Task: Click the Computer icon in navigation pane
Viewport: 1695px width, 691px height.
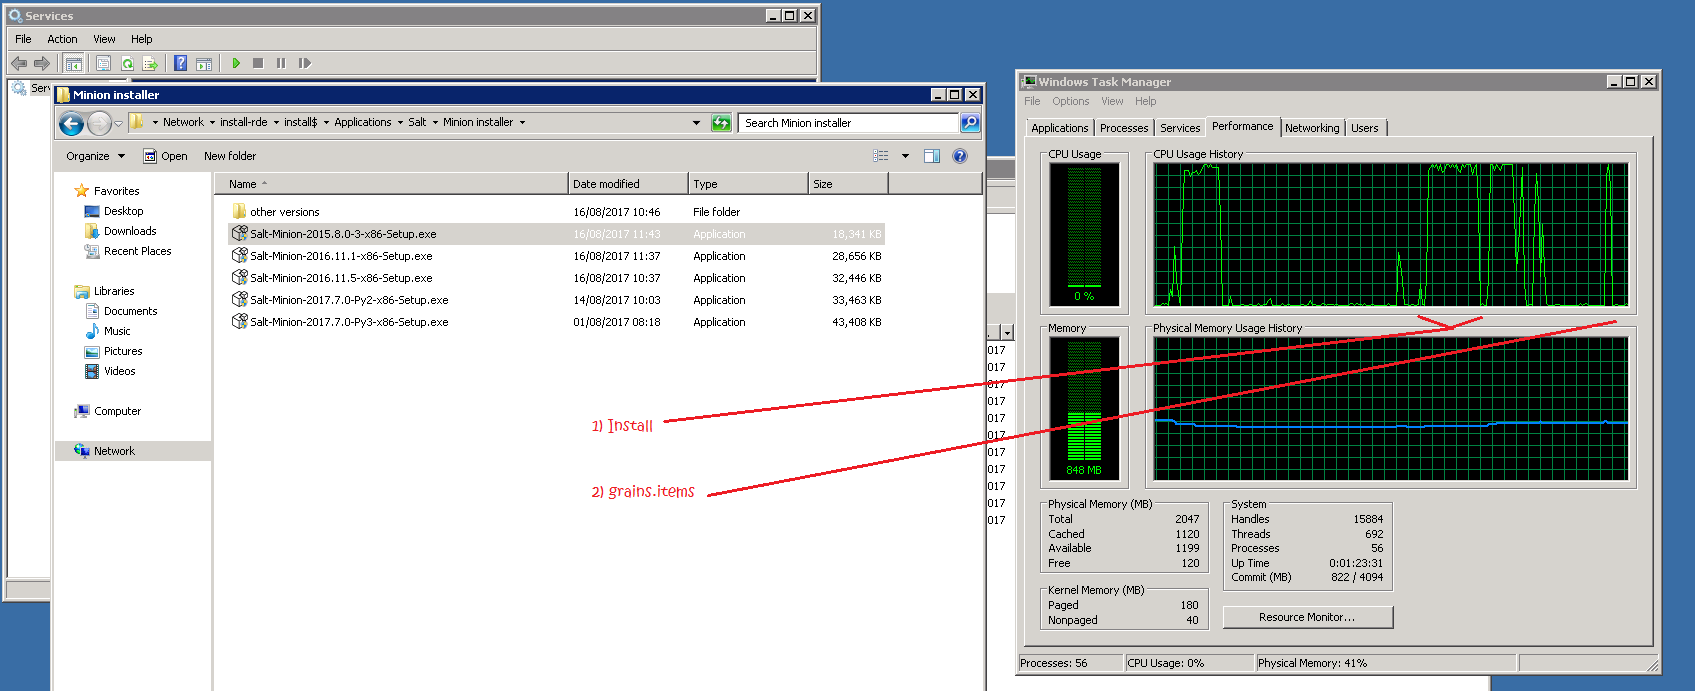Action: pos(82,411)
